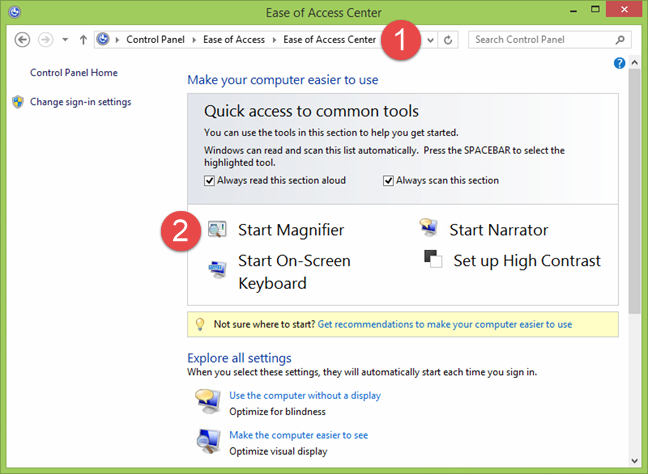Open Make the computer easier to see link
The image size is (648, 474).
click(x=298, y=435)
